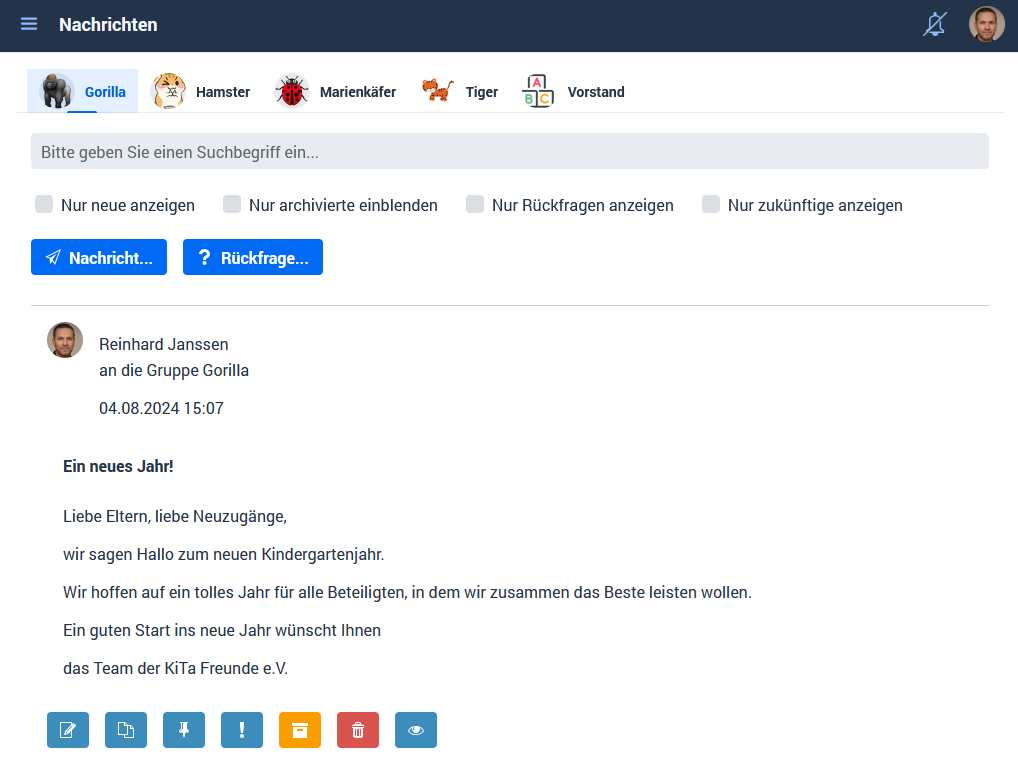Viewport: 1018px width, 768px height.
Task: View message readers with the eye icon
Action: point(416,730)
